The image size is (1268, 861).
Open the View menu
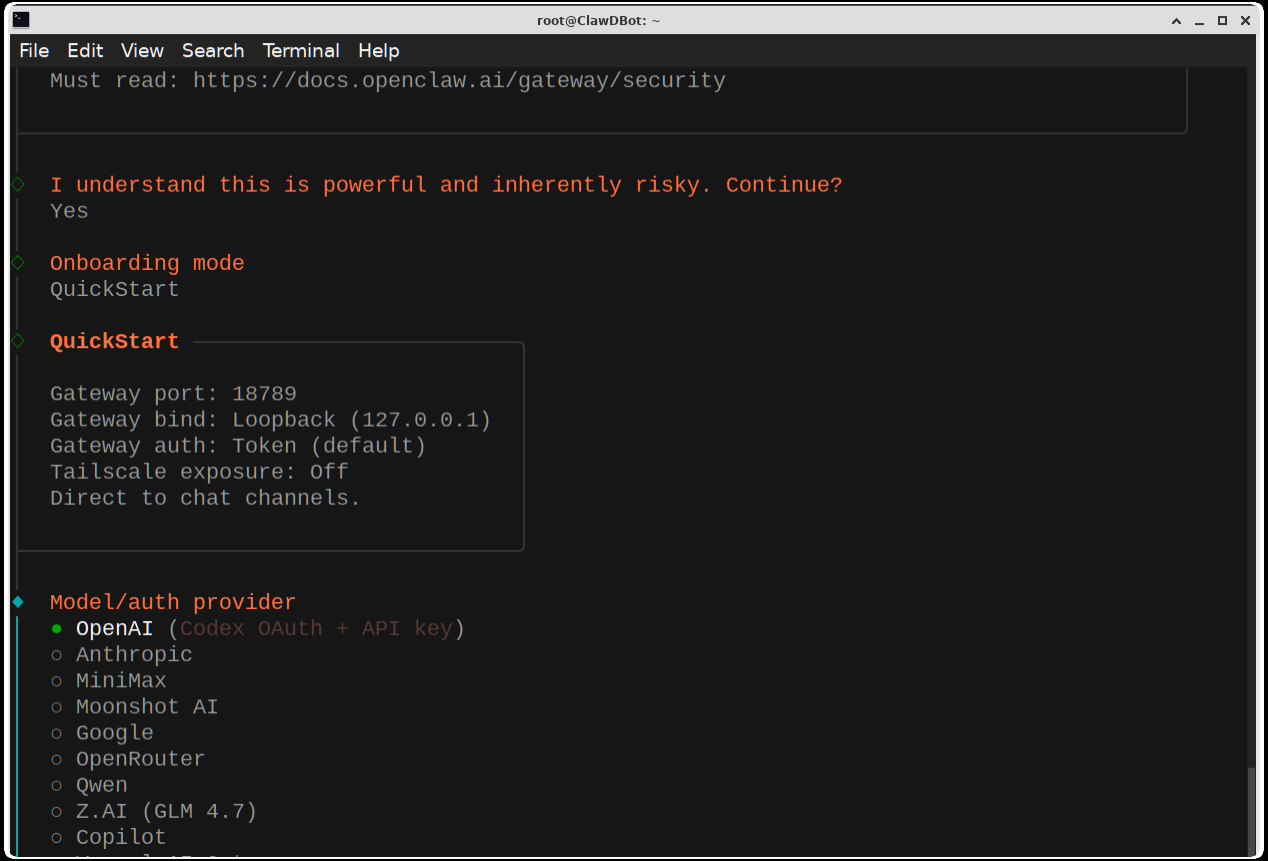tap(142, 50)
